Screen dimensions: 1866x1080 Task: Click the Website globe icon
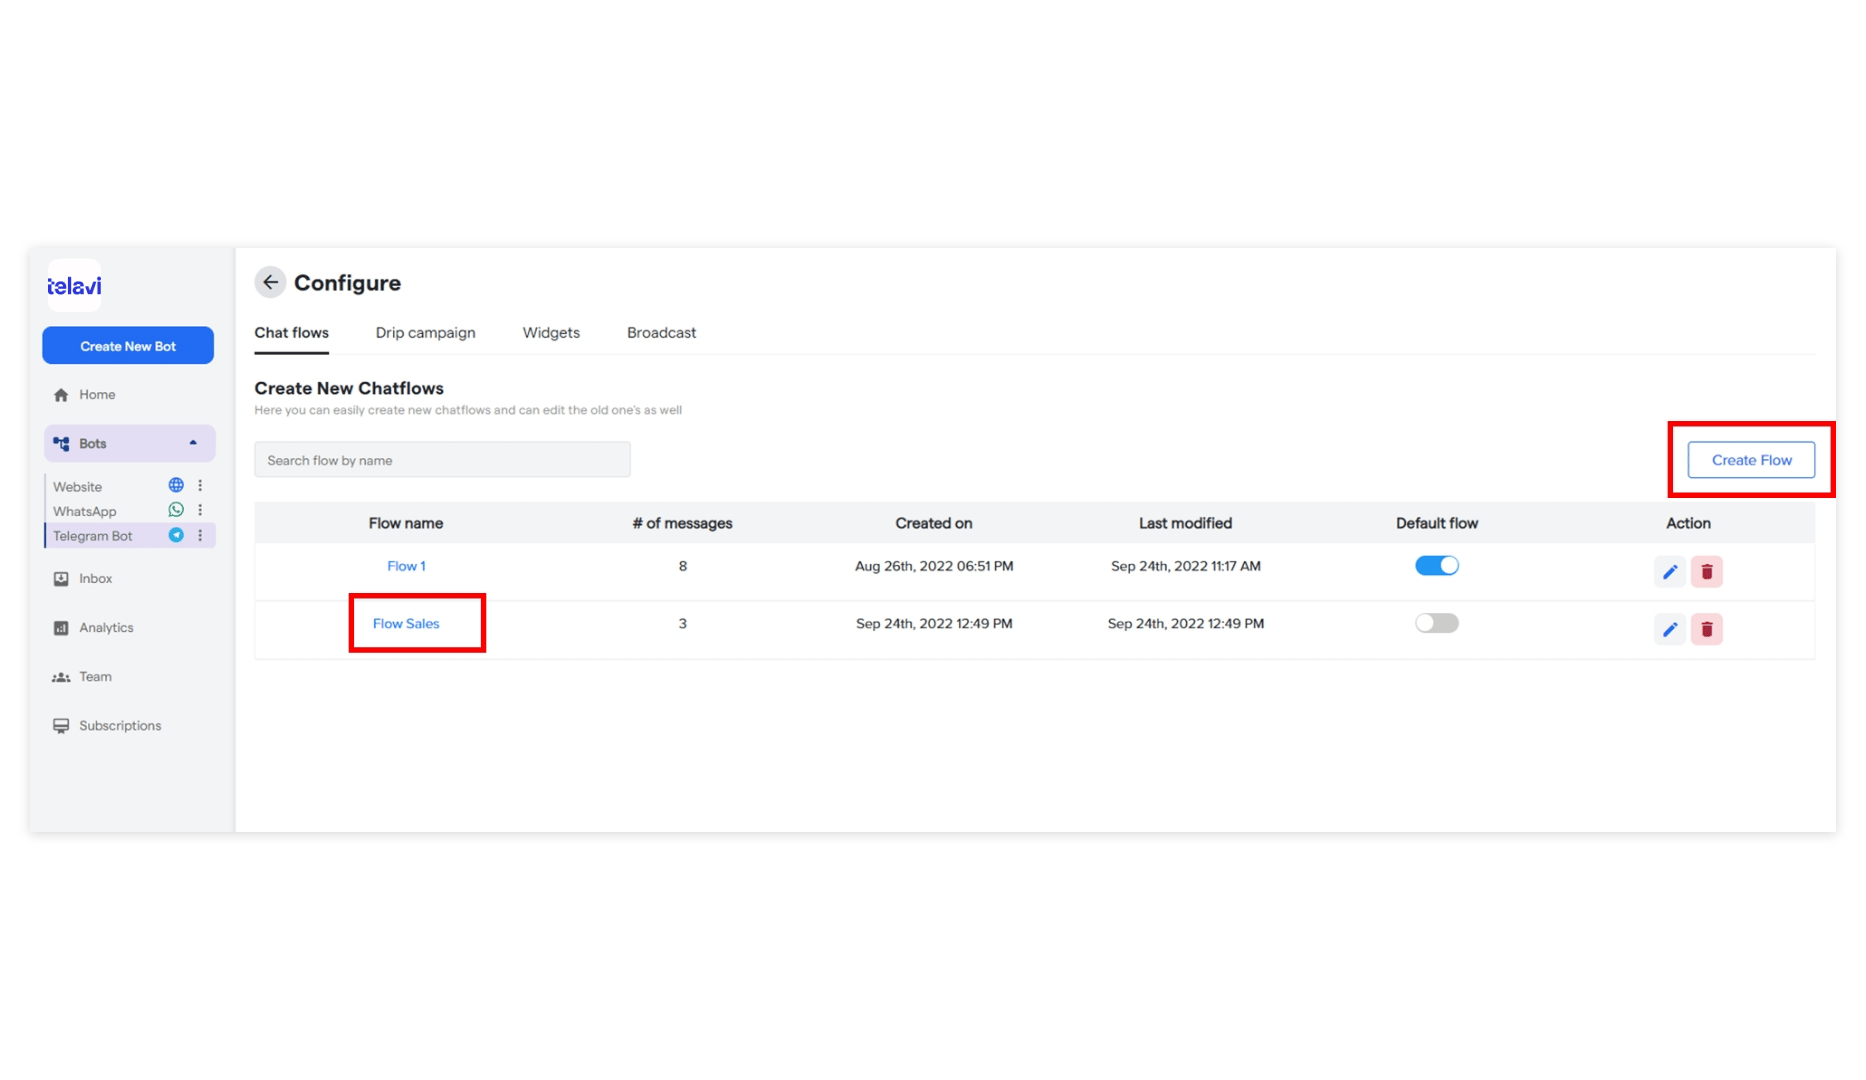[x=176, y=485]
